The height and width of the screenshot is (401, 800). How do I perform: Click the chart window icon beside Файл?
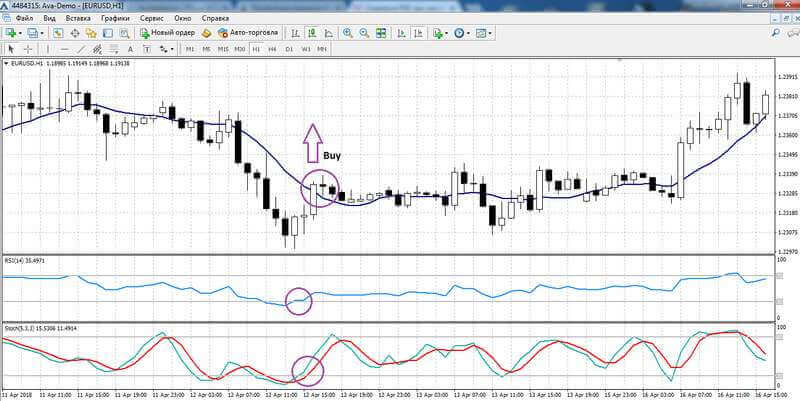click(6, 18)
